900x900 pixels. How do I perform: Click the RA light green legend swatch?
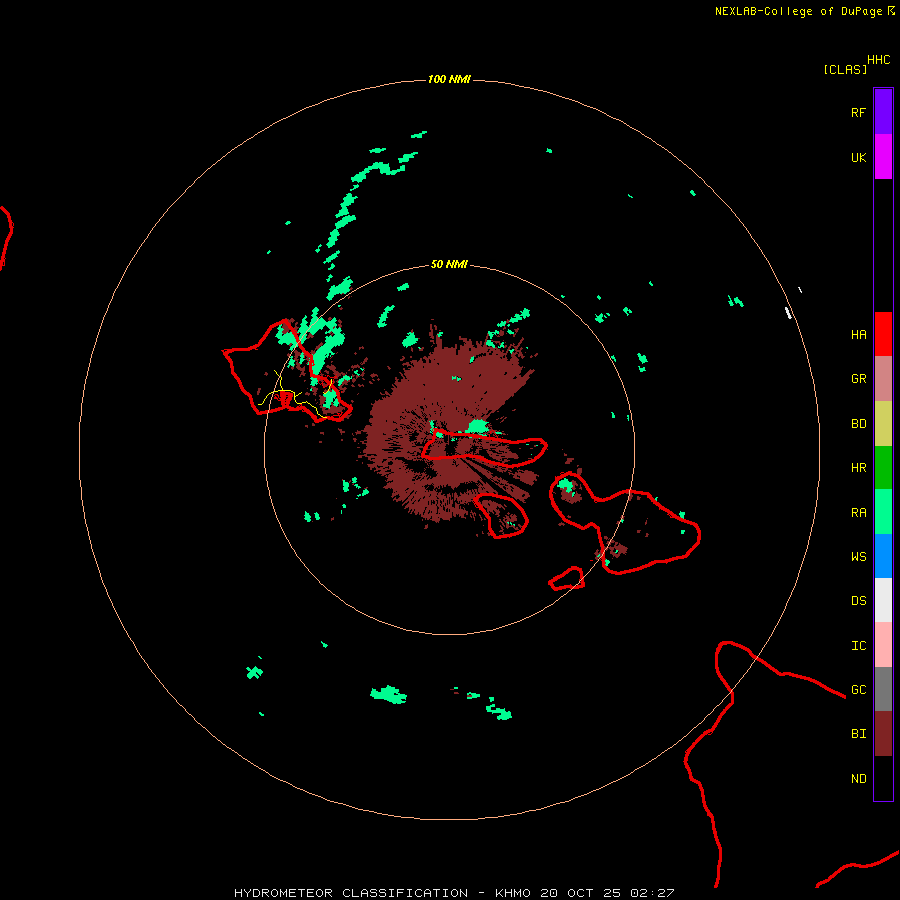[883, 512]
